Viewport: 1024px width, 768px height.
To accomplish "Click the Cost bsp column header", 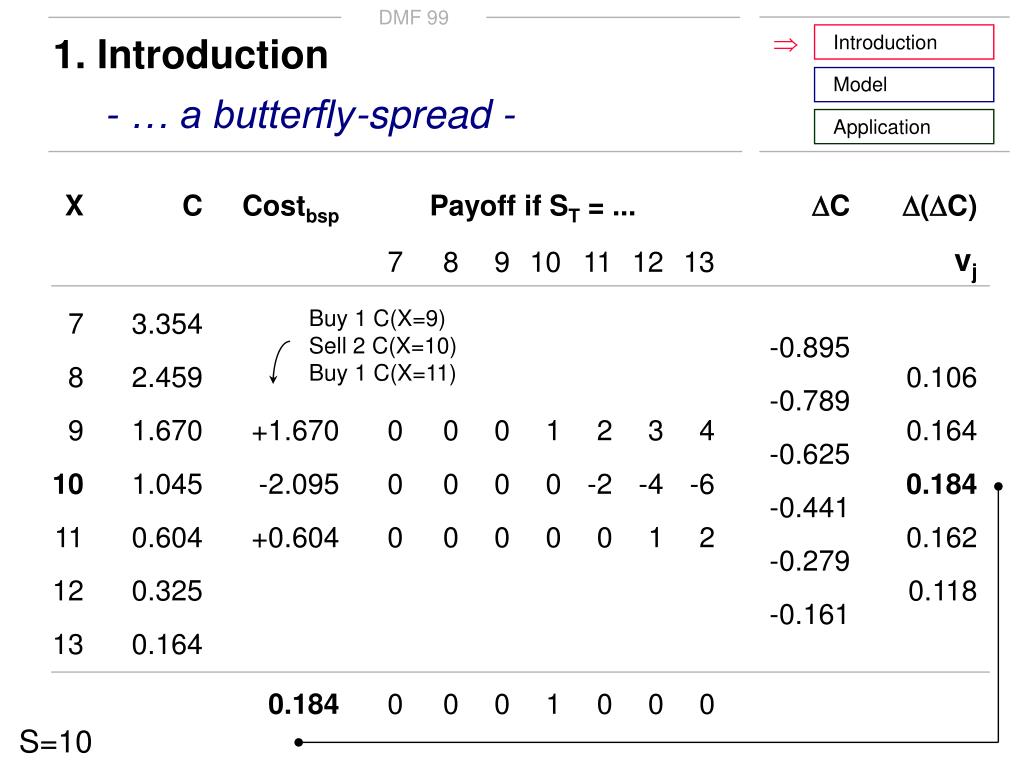I will (x=291, y=208).
